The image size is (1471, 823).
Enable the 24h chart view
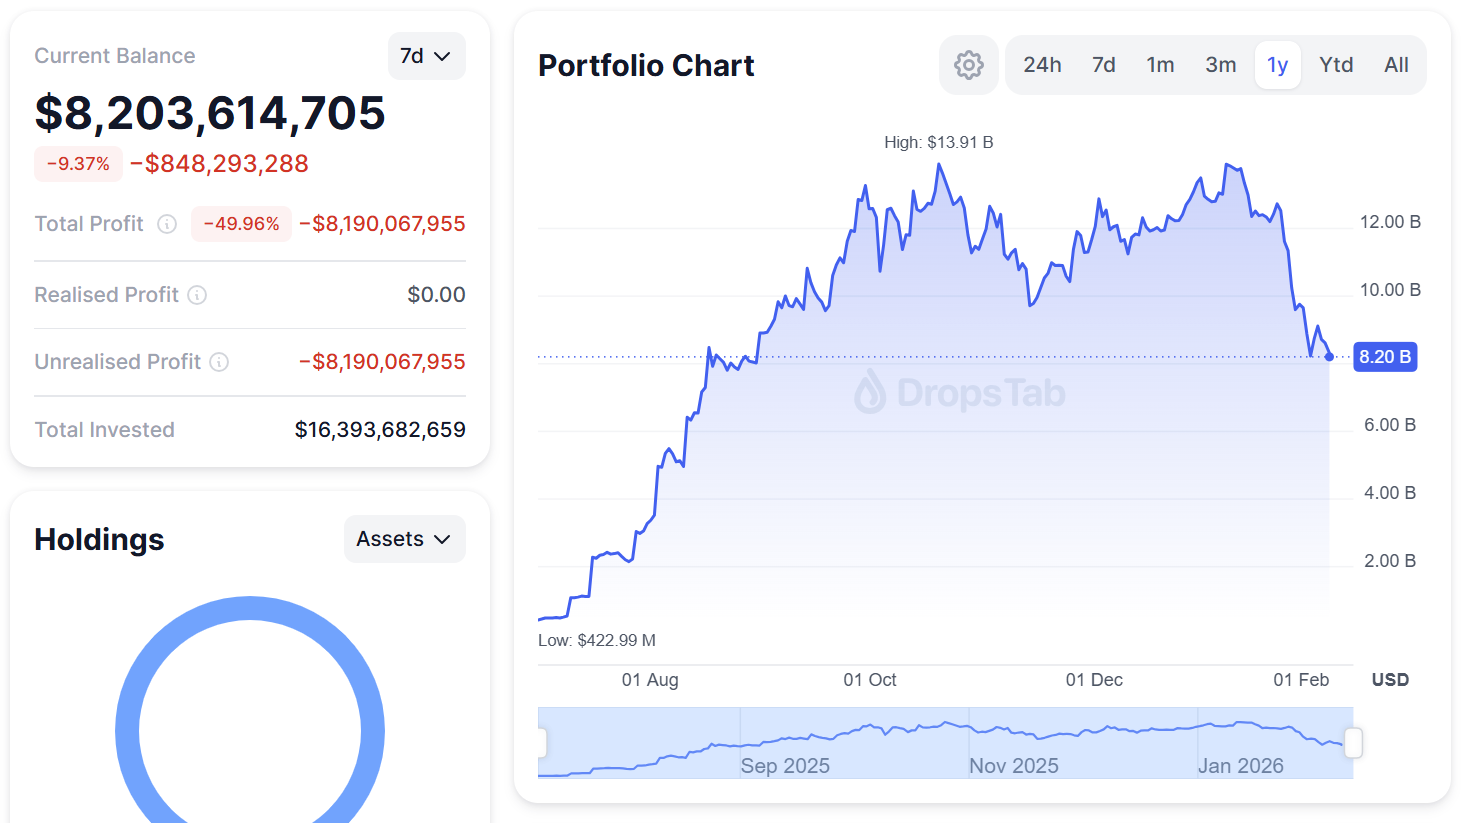1042,64
